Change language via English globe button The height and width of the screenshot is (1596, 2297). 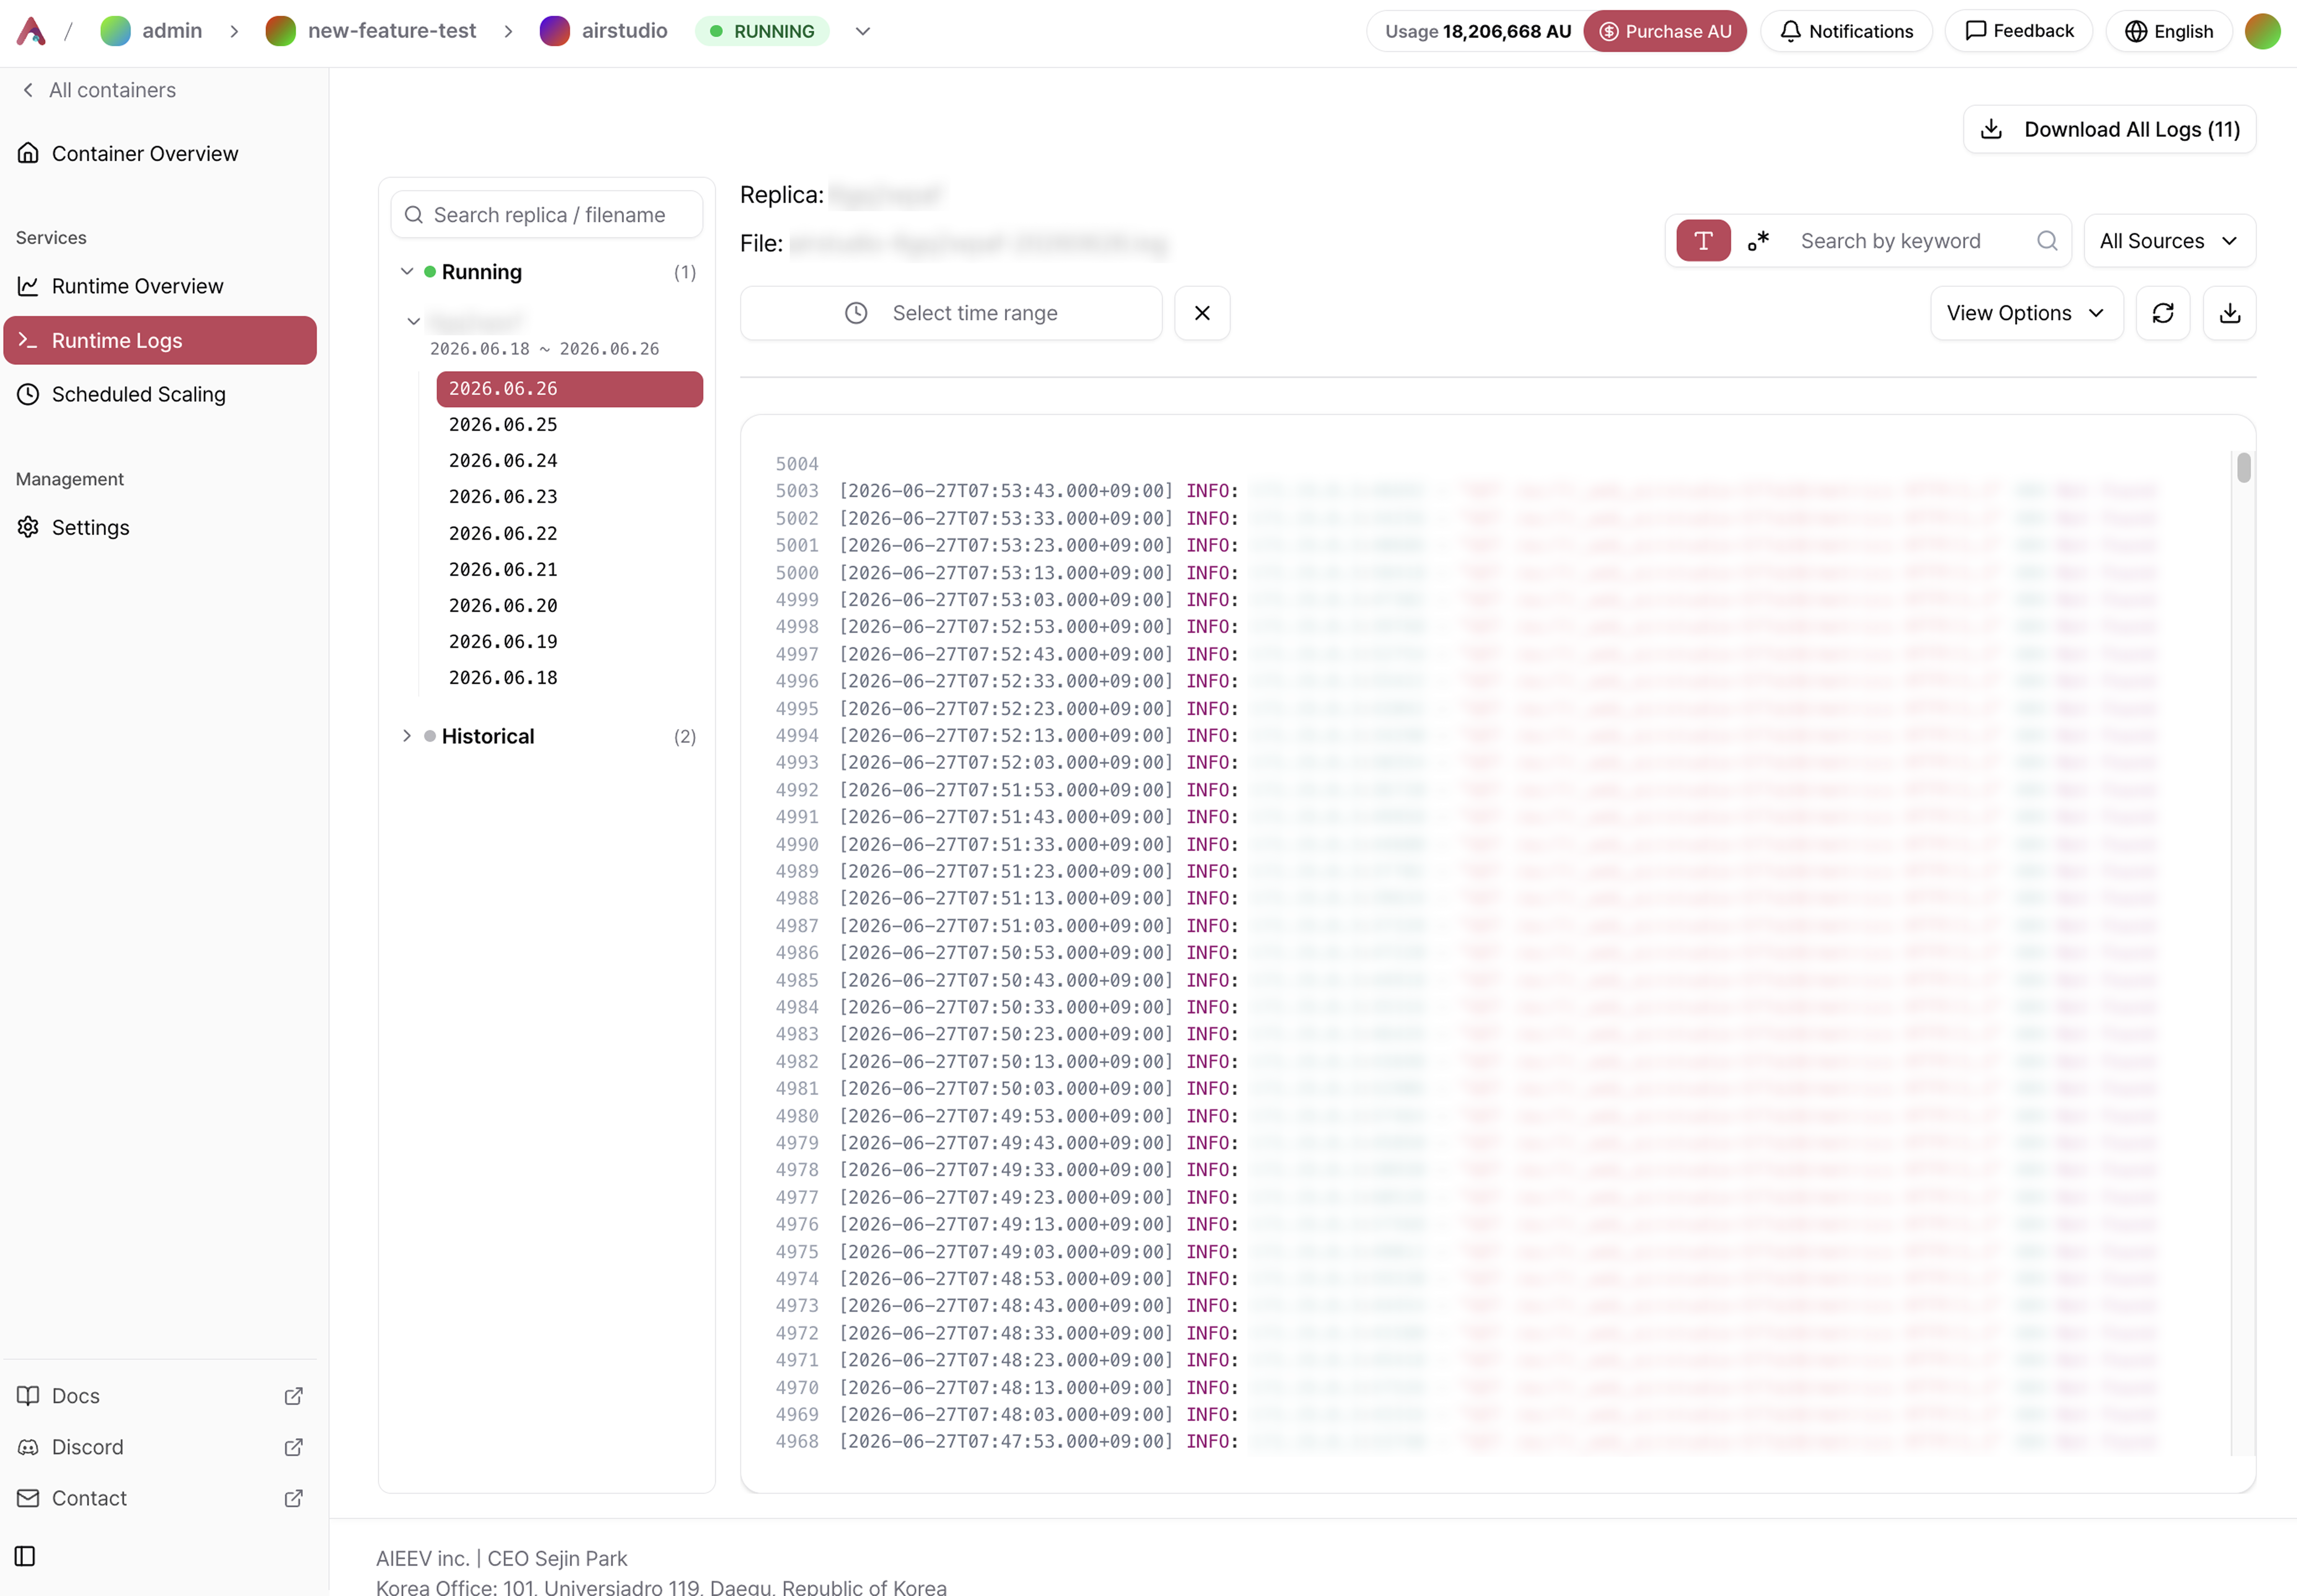click(x=2169, y=31)
